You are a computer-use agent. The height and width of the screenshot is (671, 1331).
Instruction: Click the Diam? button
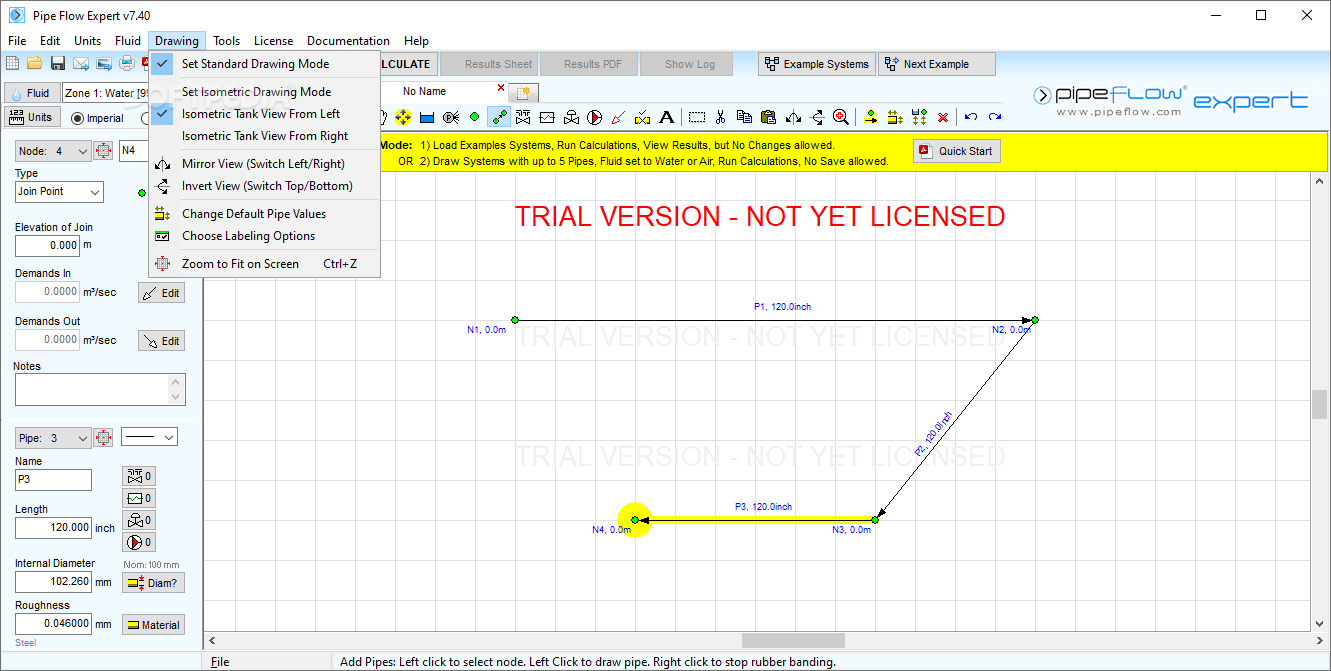[x=153, y=583]
